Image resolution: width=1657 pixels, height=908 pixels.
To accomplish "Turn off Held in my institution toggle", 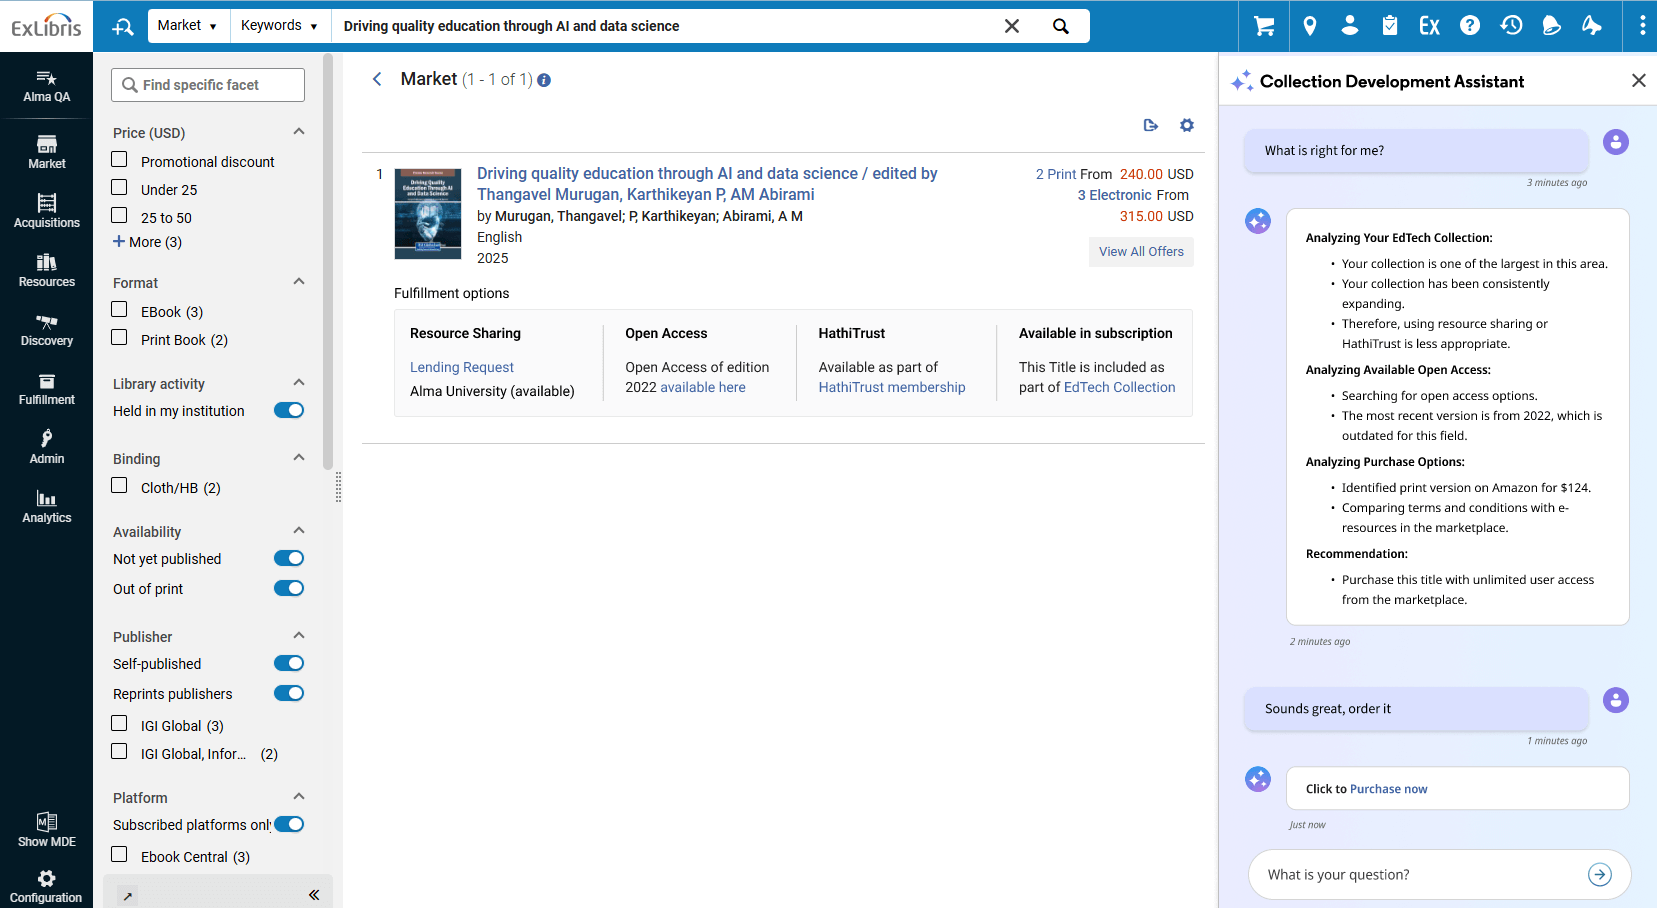I will click(289, 411).
